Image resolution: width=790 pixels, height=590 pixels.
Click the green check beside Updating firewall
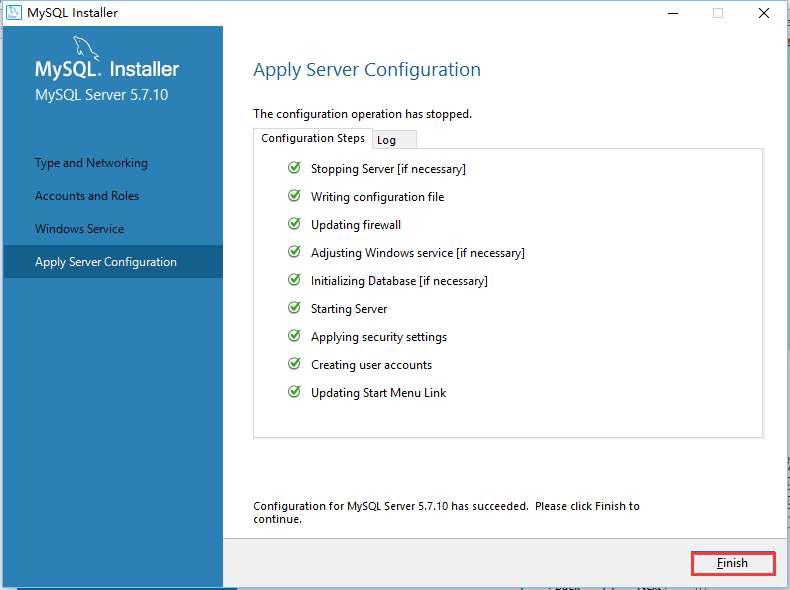point(294,224)
